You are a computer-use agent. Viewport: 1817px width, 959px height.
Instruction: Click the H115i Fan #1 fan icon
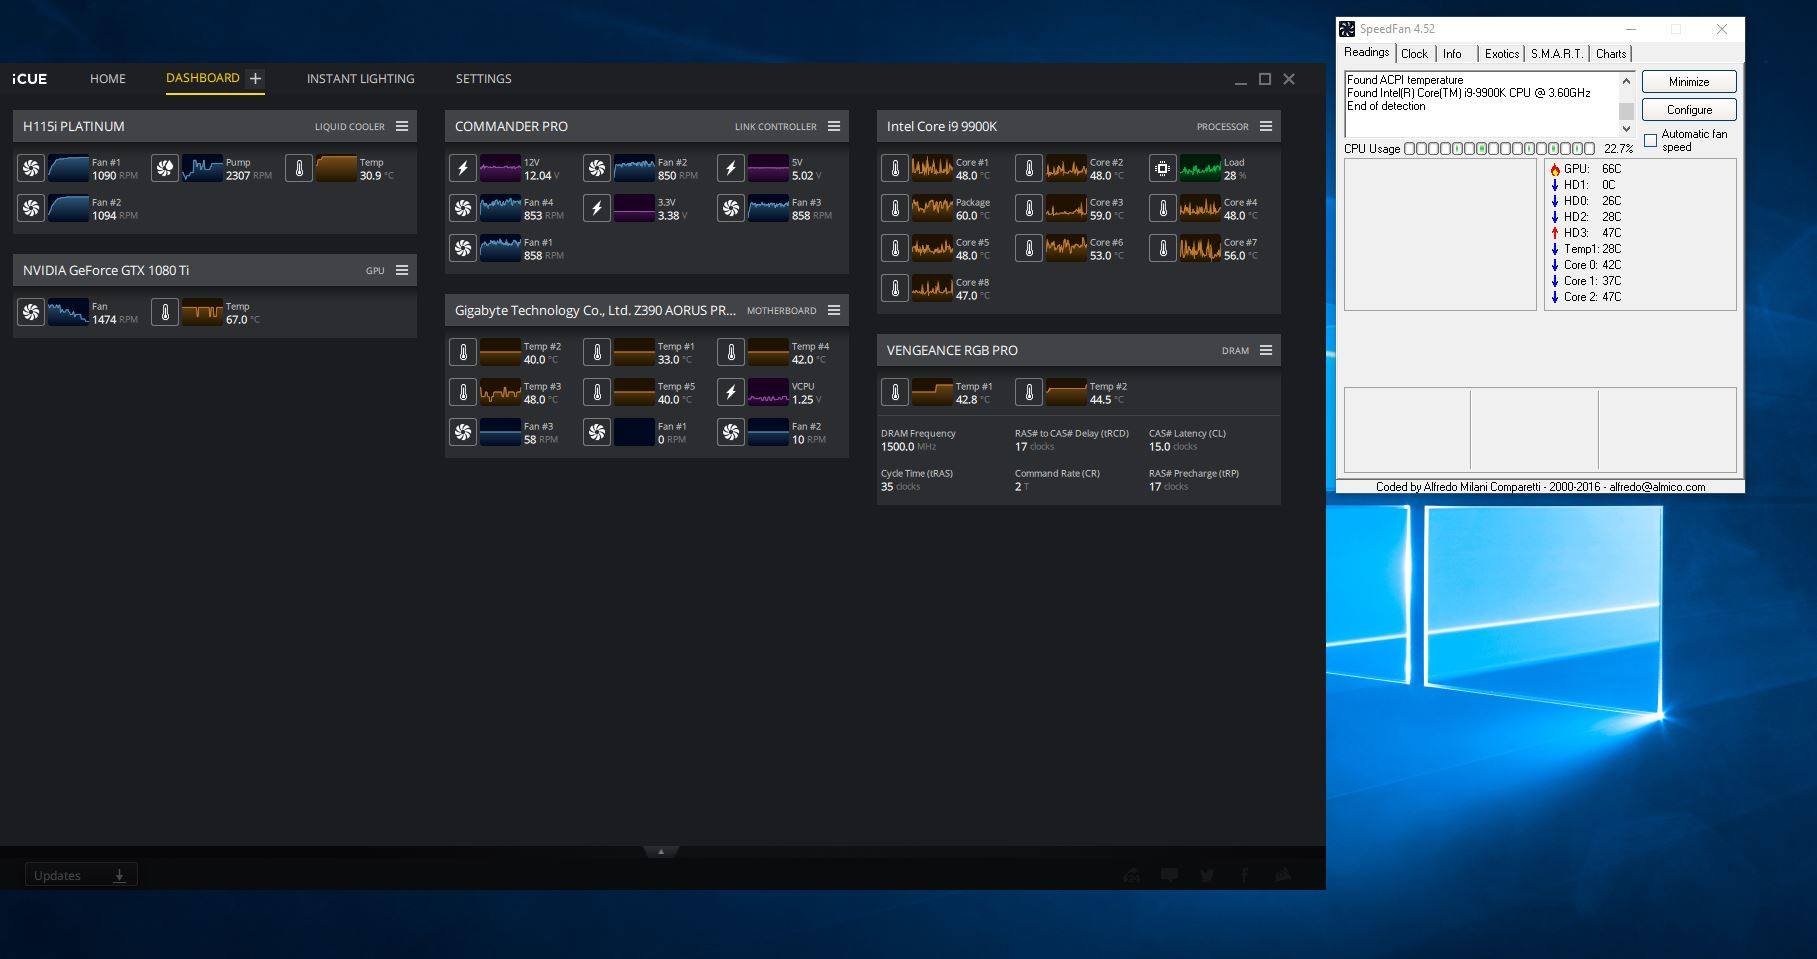click(x=31, y=168)
